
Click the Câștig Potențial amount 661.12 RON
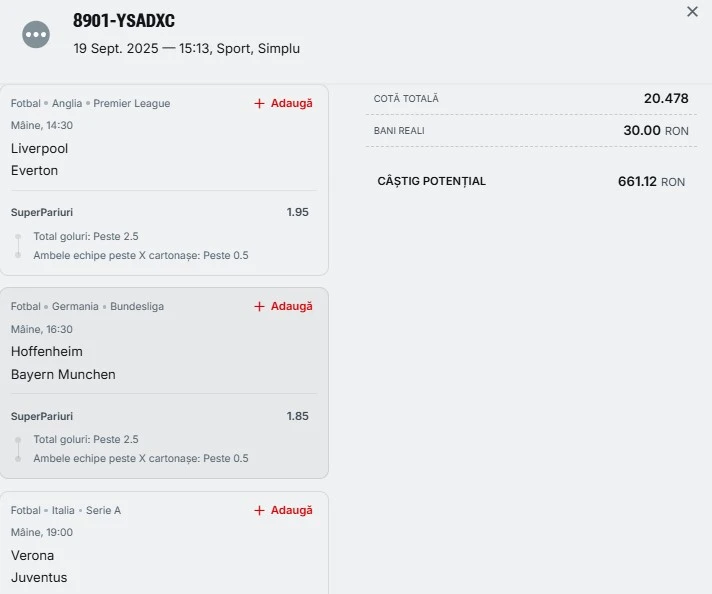(x=651, y=182)
